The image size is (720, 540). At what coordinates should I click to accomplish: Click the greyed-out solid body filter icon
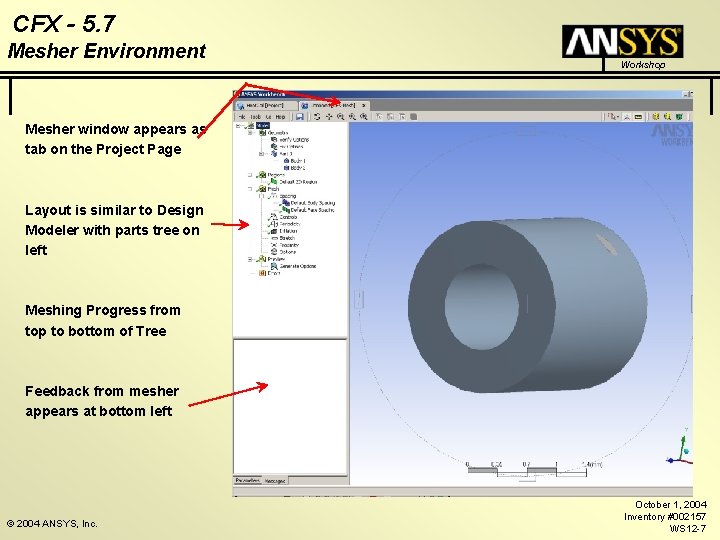[413, 117]
